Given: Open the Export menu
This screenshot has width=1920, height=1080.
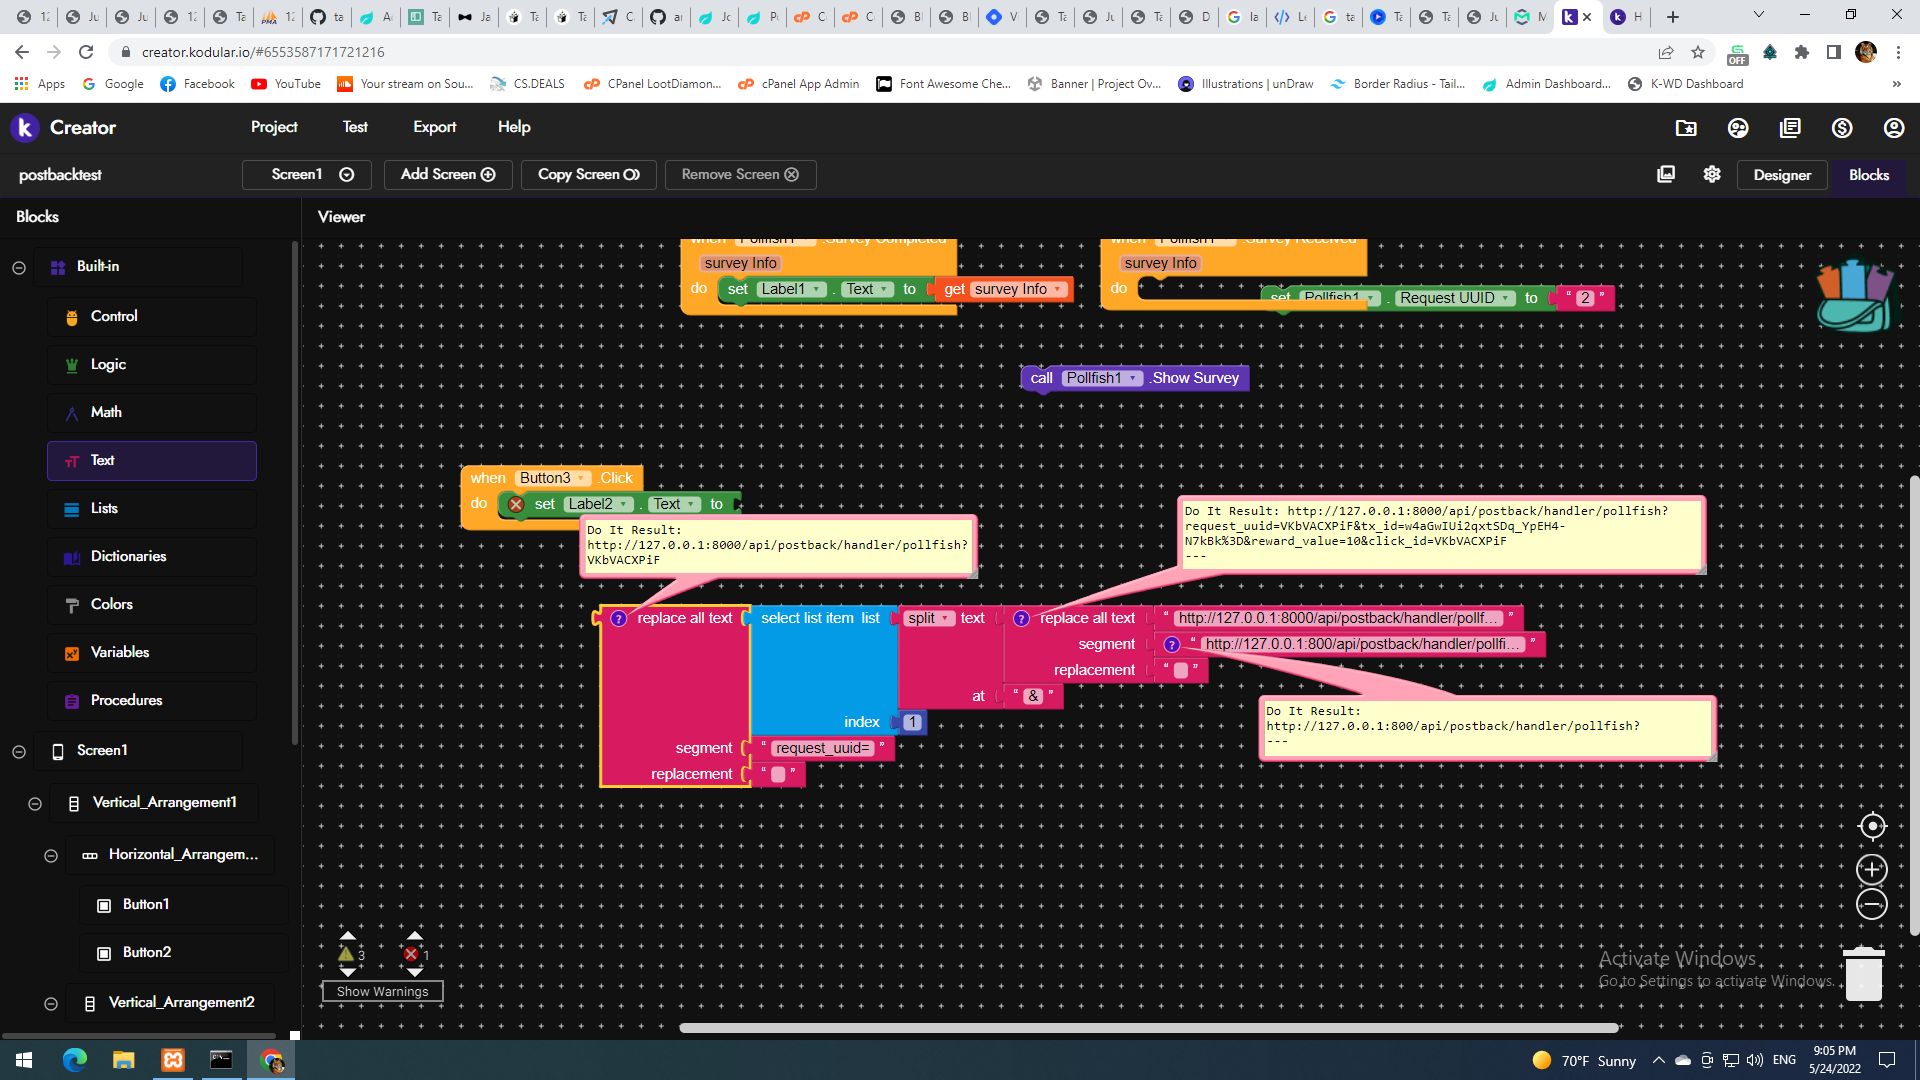Looking at the screenshot, I should [x=435, y=127].
